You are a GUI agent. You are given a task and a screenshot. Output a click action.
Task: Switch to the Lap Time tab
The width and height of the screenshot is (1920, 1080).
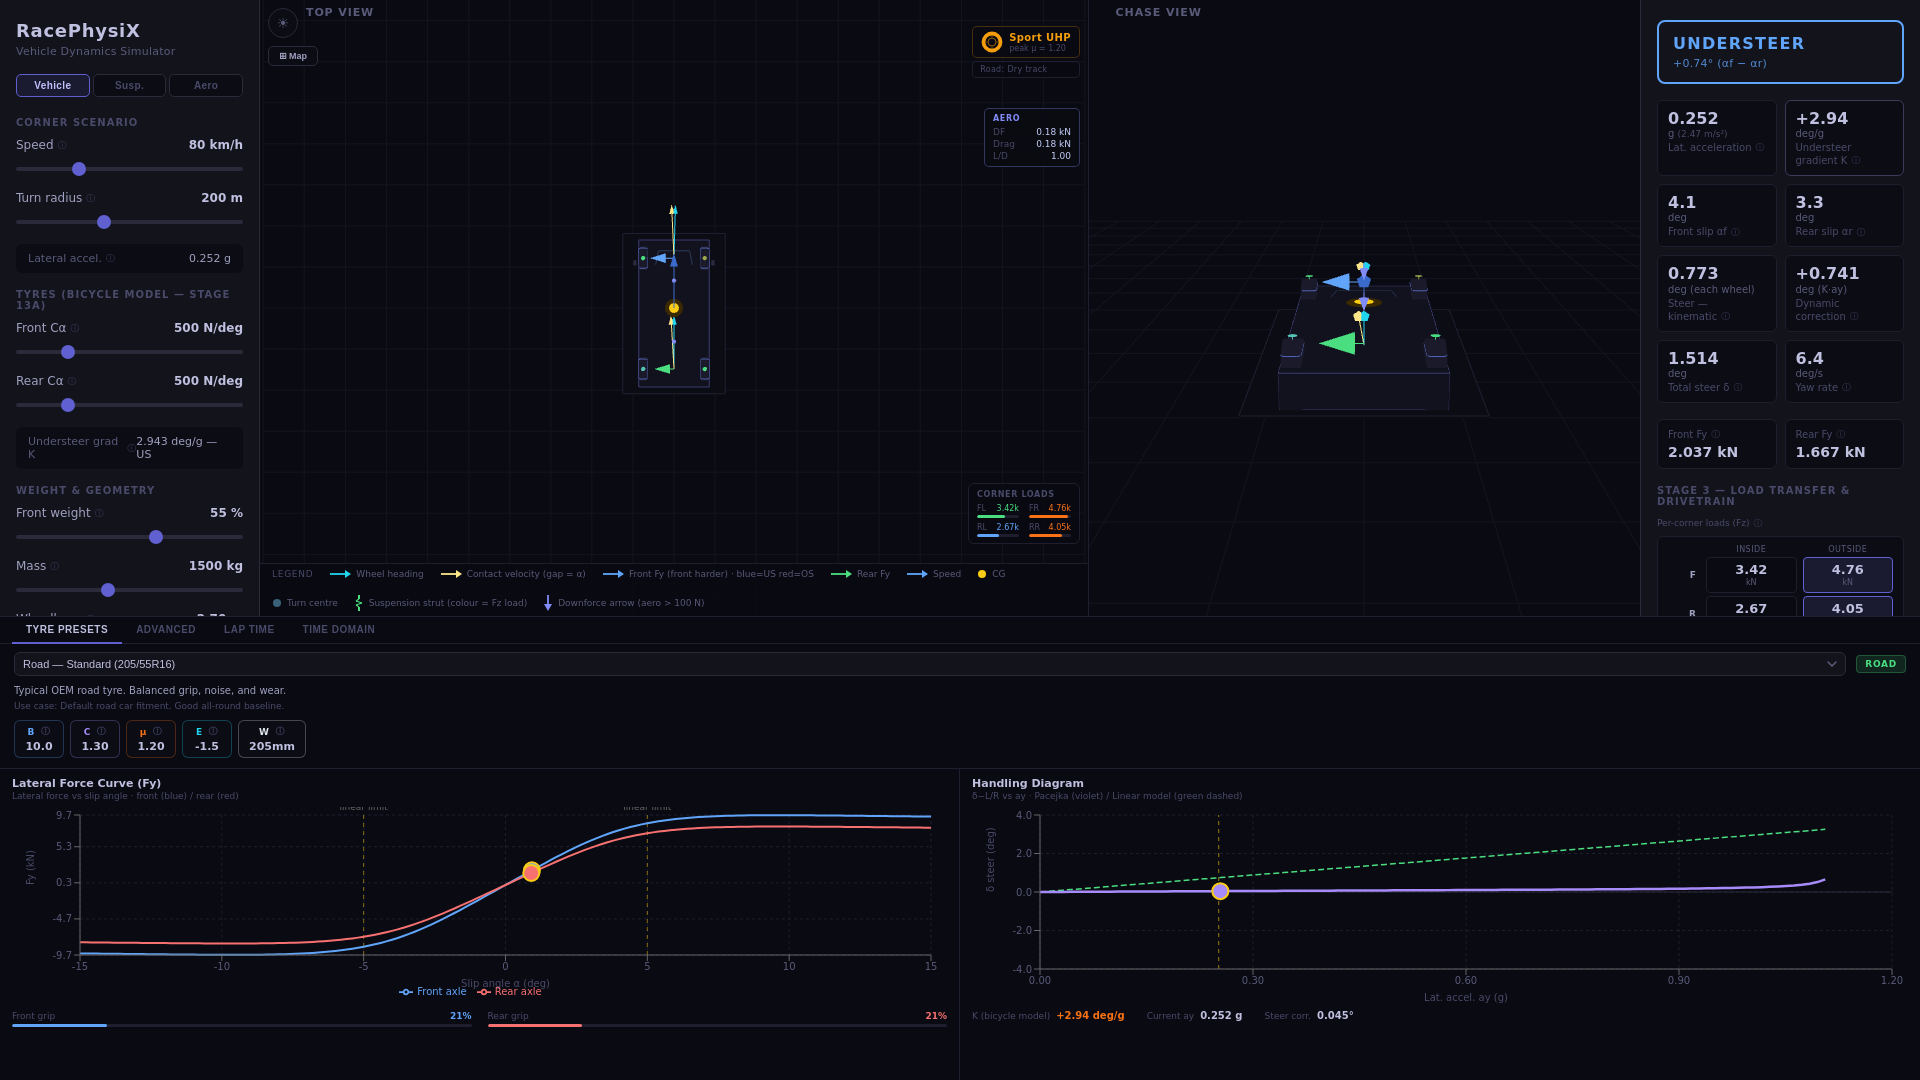point(249,630)
